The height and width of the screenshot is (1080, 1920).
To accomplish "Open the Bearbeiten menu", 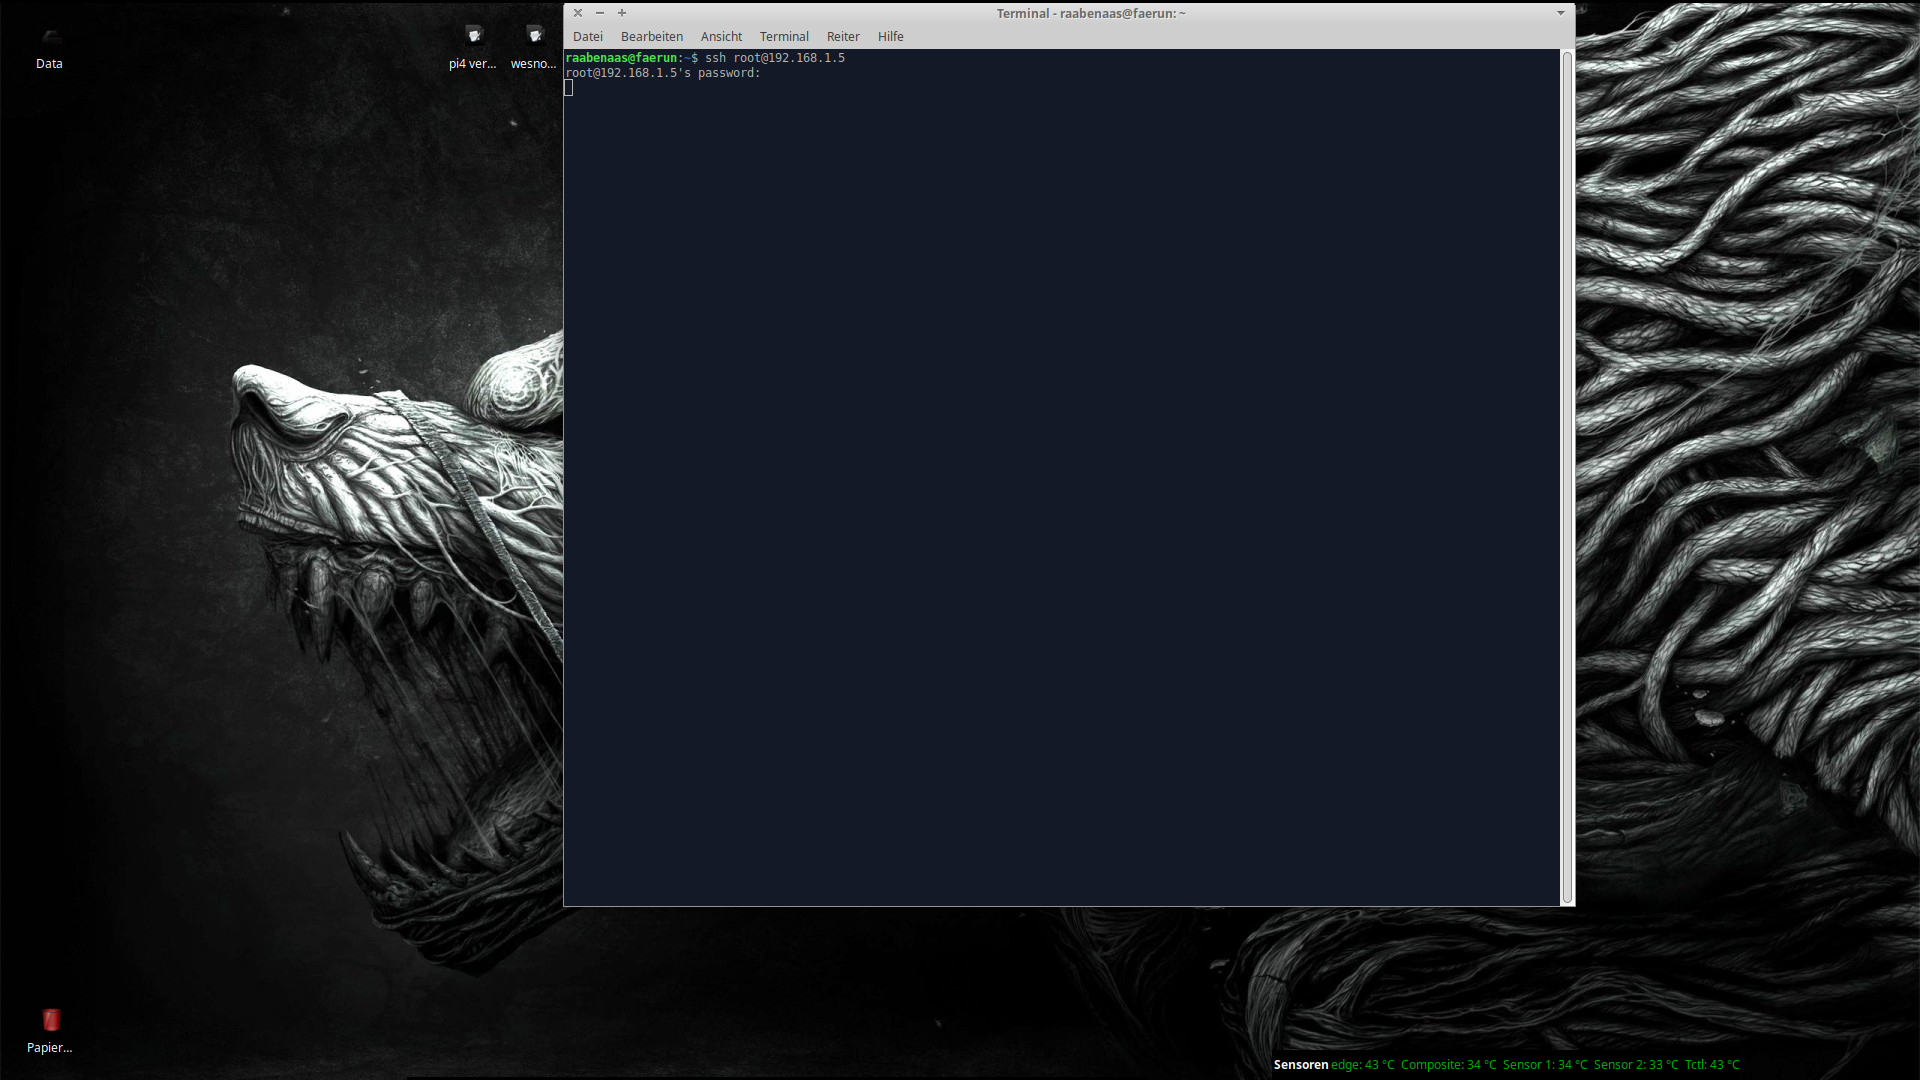I will [651, 36].
